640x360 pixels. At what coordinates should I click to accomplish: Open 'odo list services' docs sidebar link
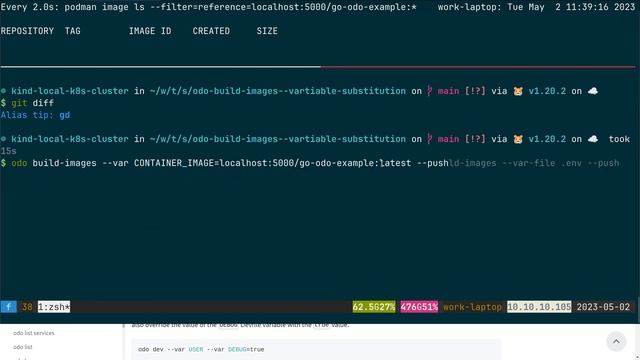(33, 333)
